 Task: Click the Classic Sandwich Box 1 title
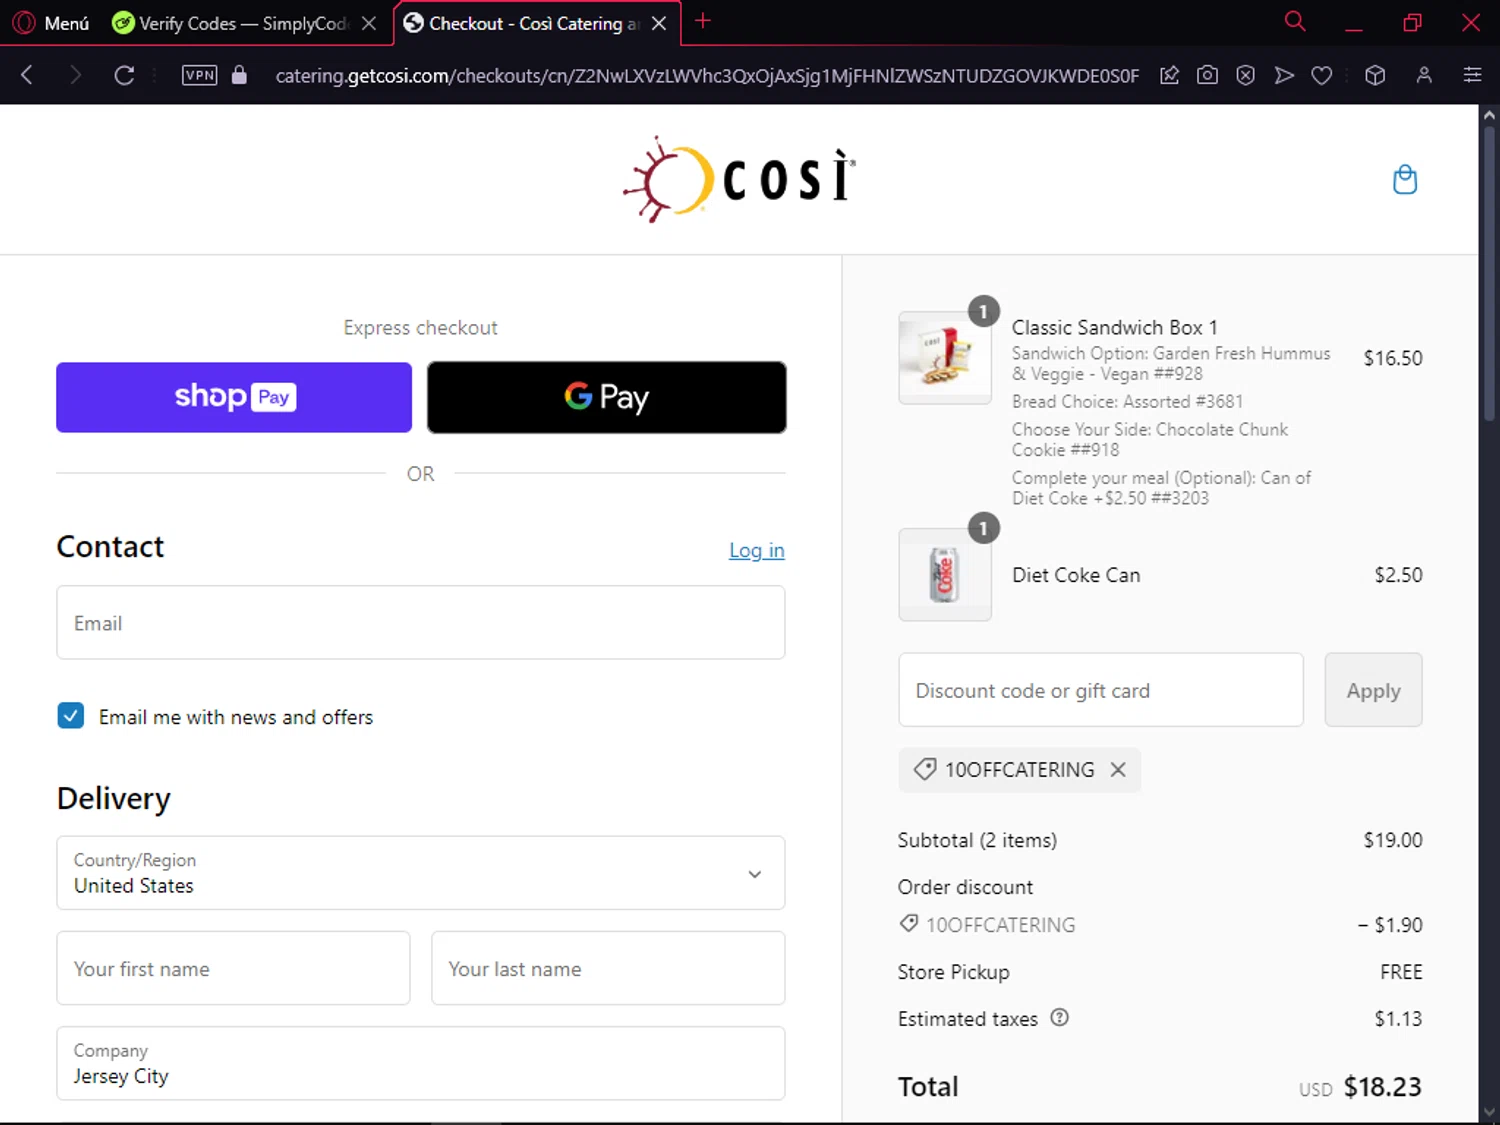point(1115,327)
